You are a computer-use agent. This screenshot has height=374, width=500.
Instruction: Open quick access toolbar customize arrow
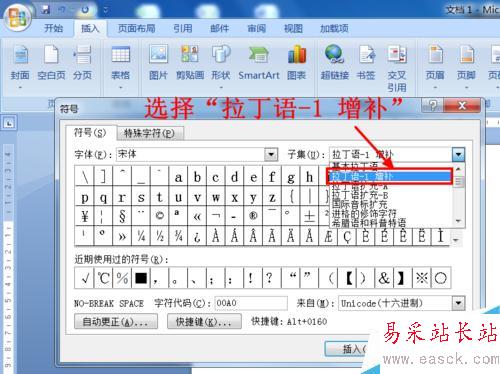click(x=106, y=10)
